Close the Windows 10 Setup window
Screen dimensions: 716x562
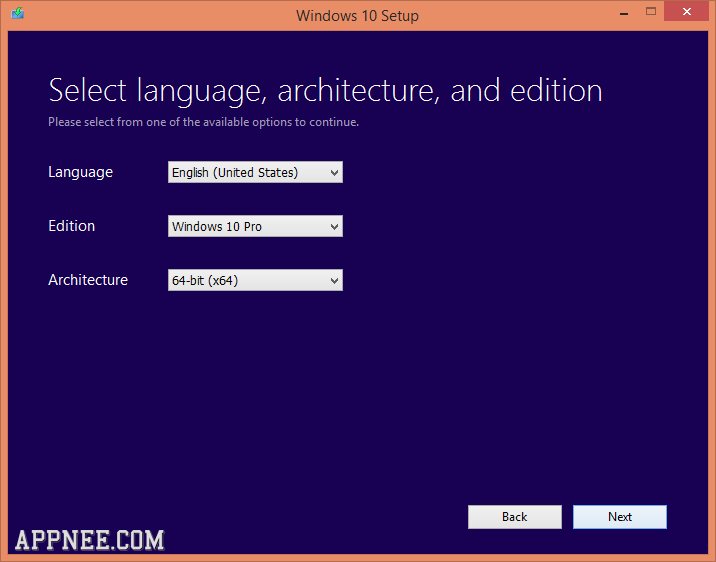[686, 12]
